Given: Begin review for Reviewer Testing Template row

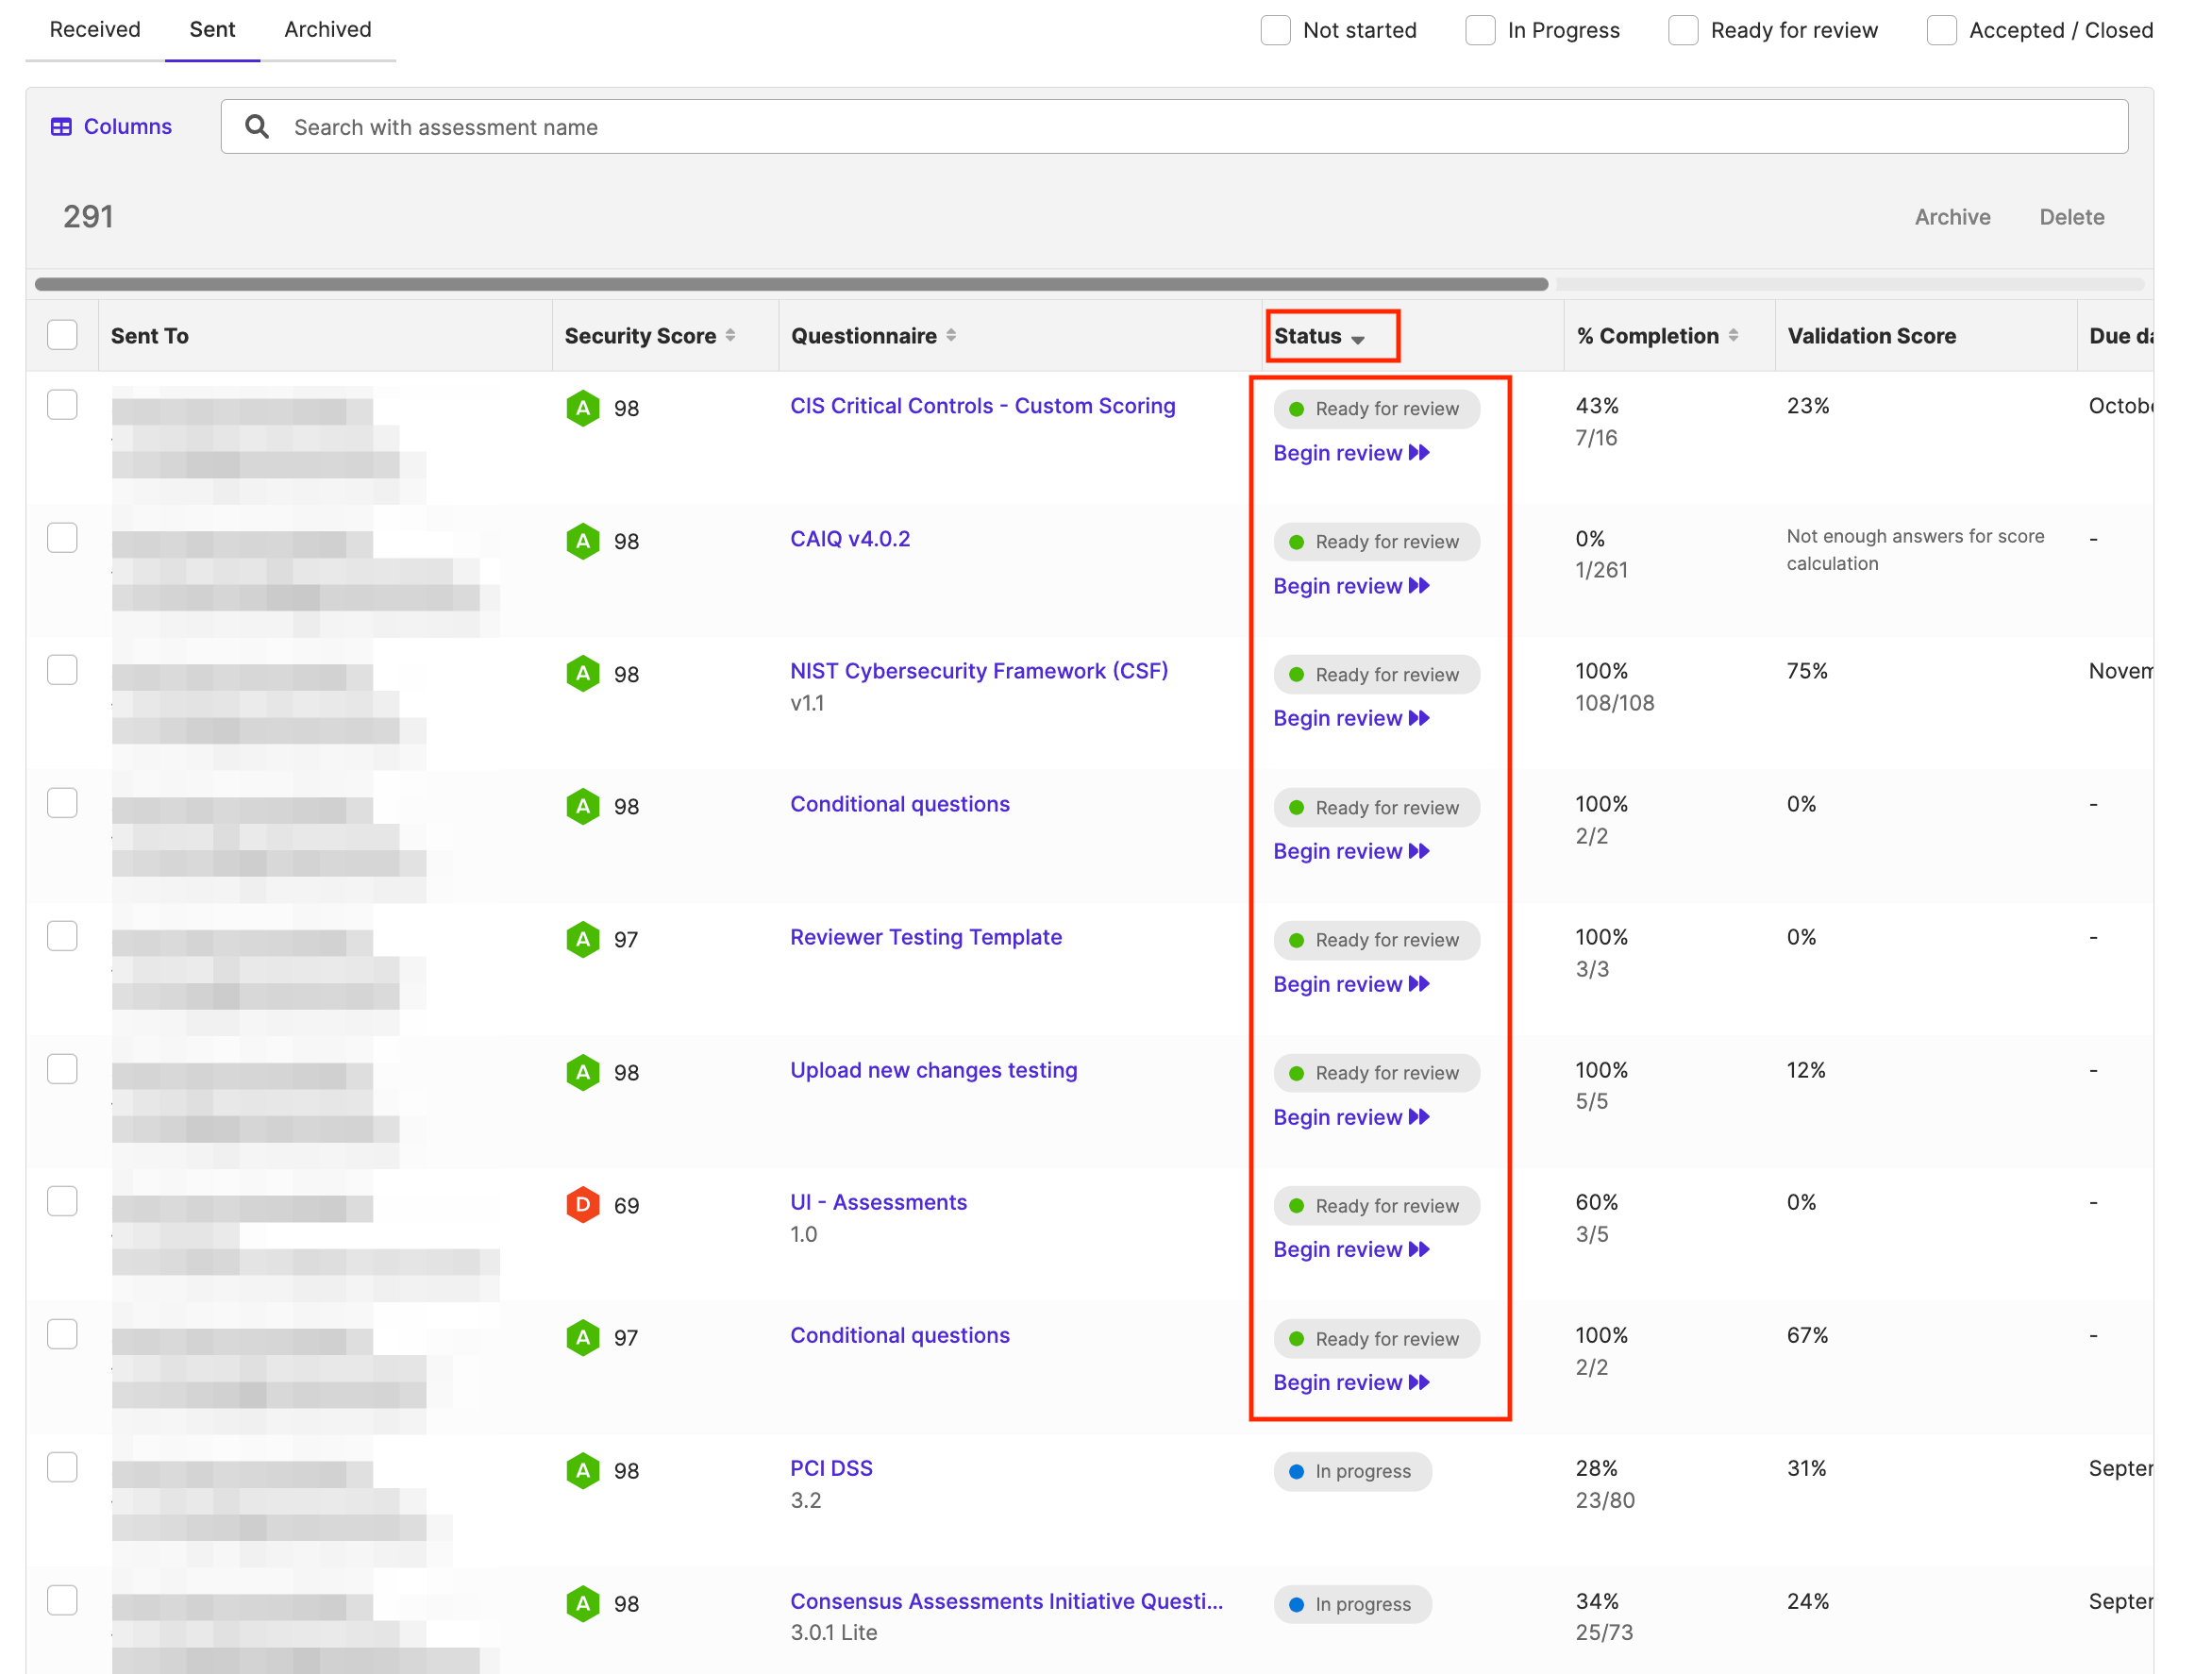Looking at the screenshot, I should point(1351,984).
